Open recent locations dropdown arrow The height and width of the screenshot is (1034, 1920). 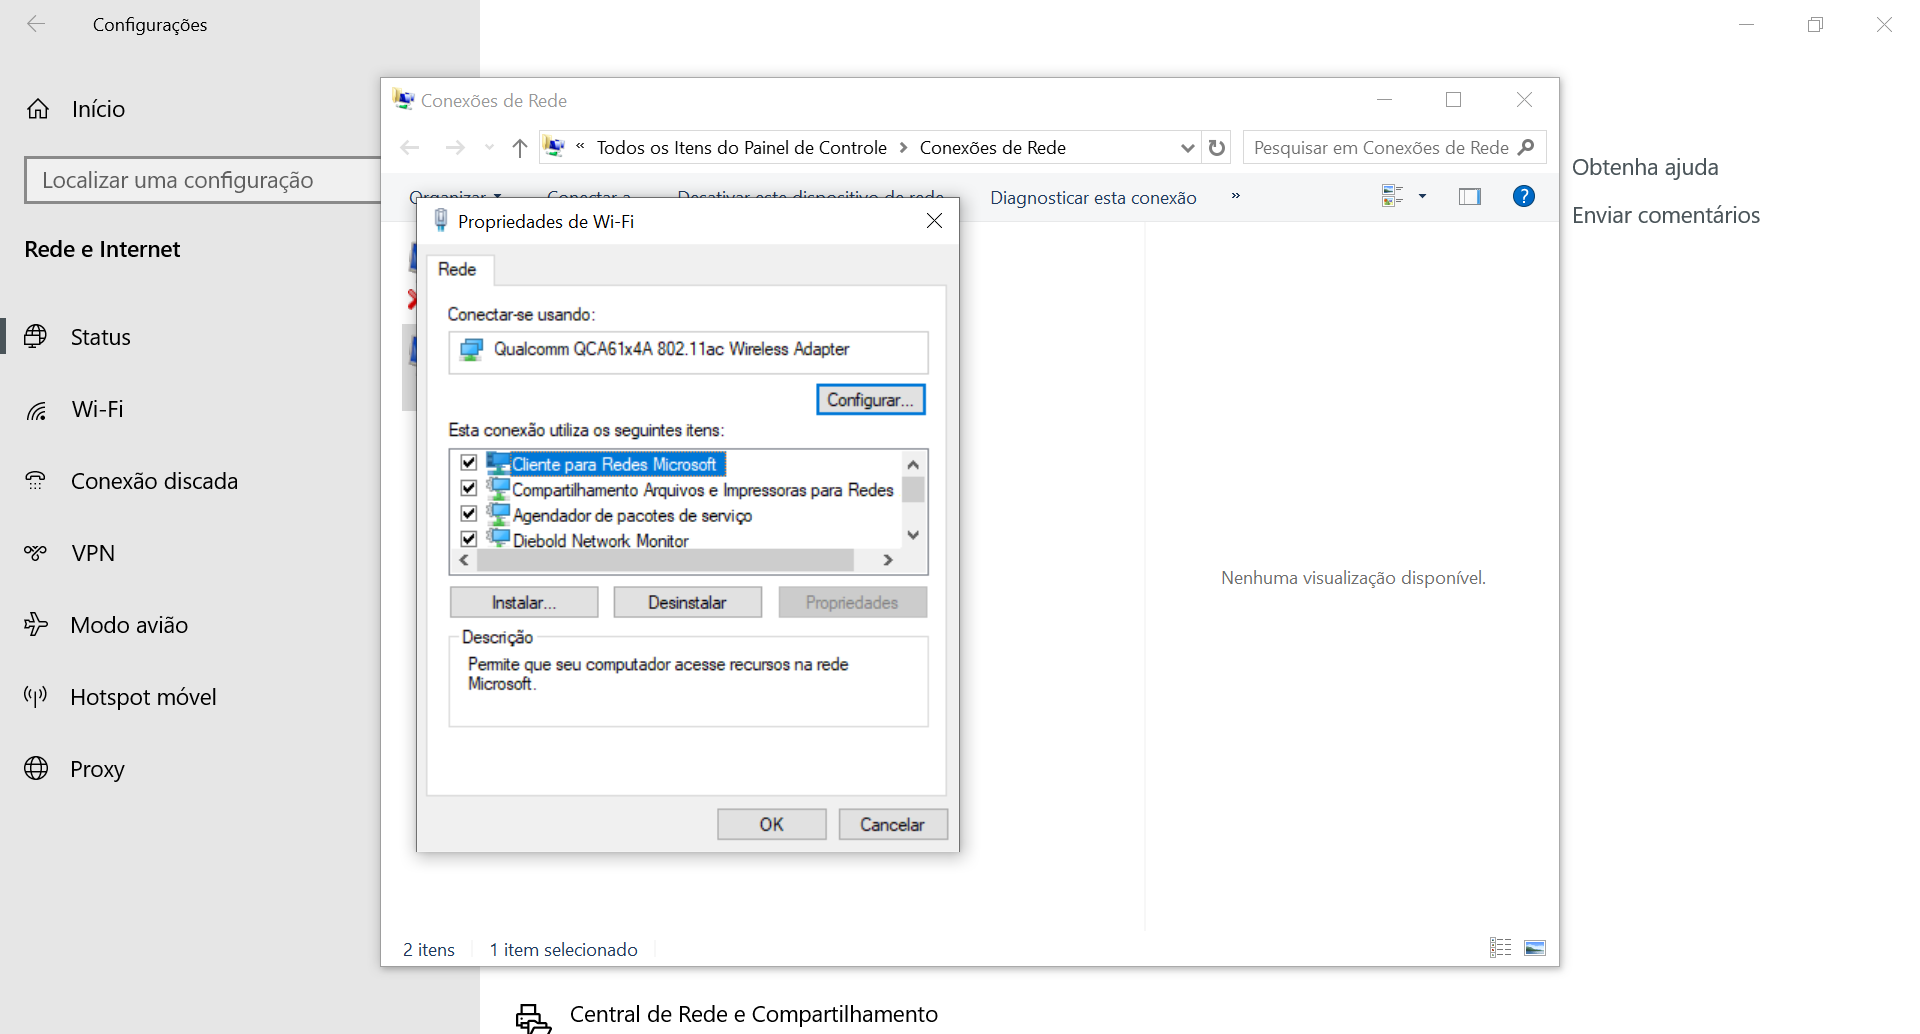coord(489,148)
